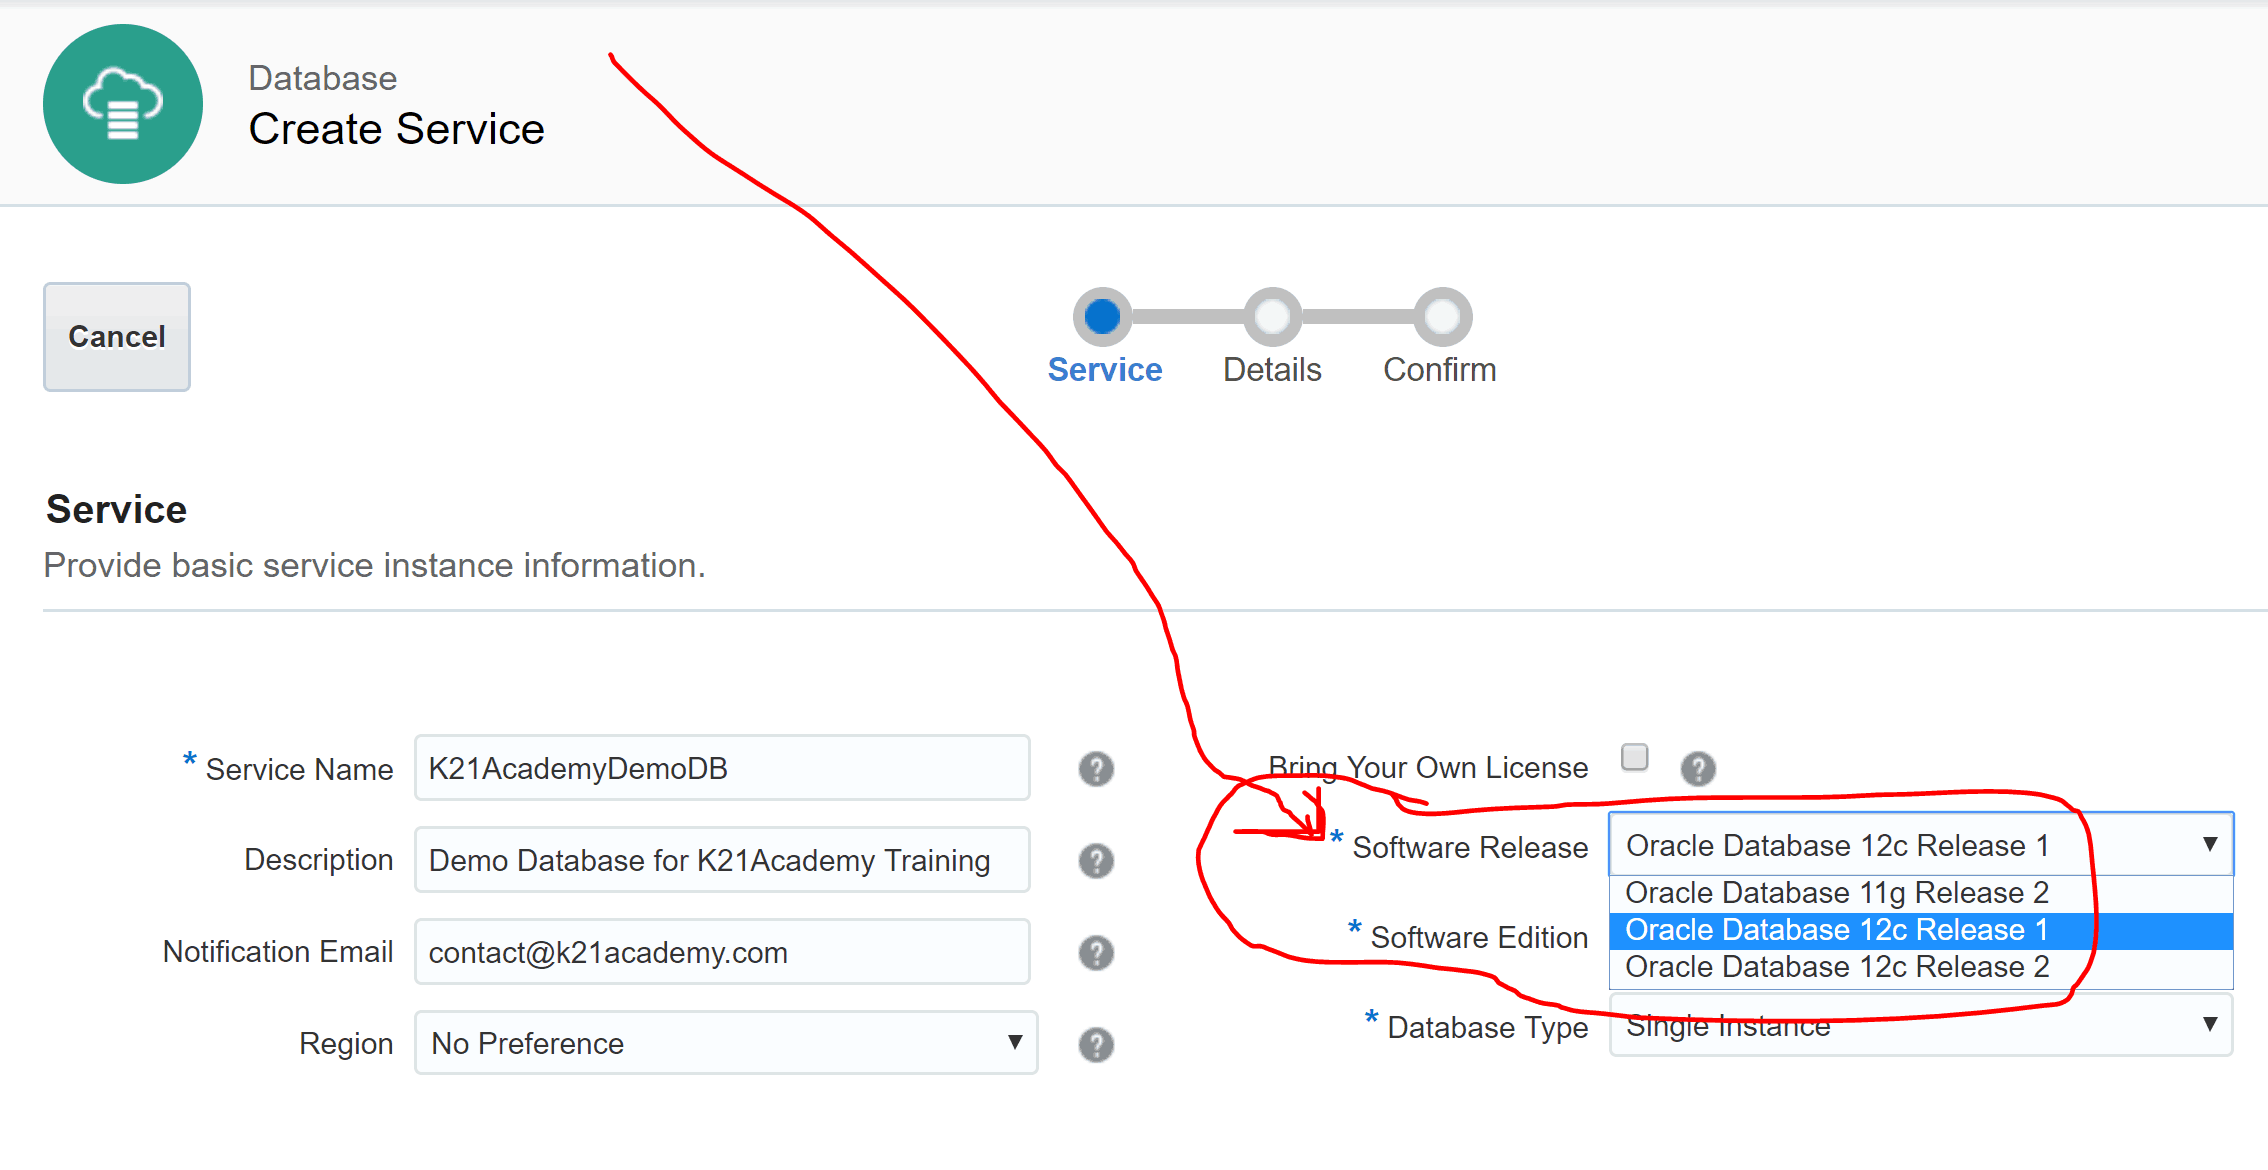Click the Service Name input field
2268x1170 pixels.
[722, 768]
